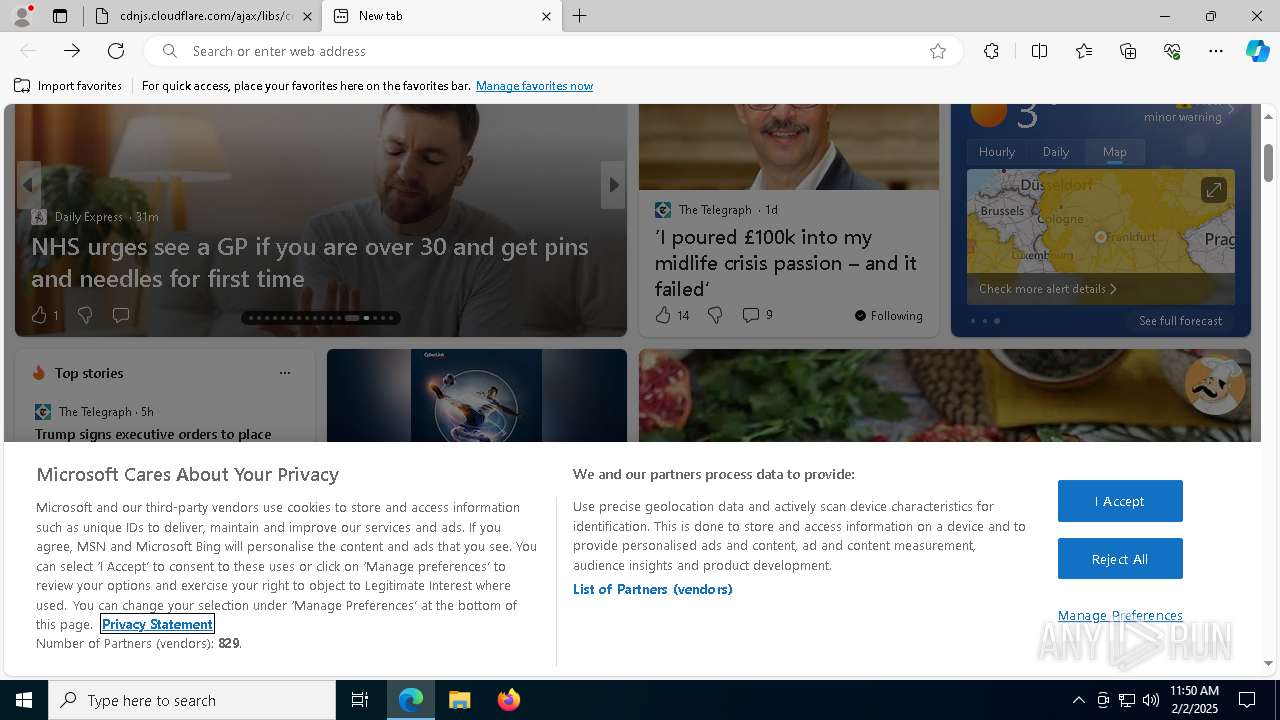Close the New tab tab

[x=546, y=16]
